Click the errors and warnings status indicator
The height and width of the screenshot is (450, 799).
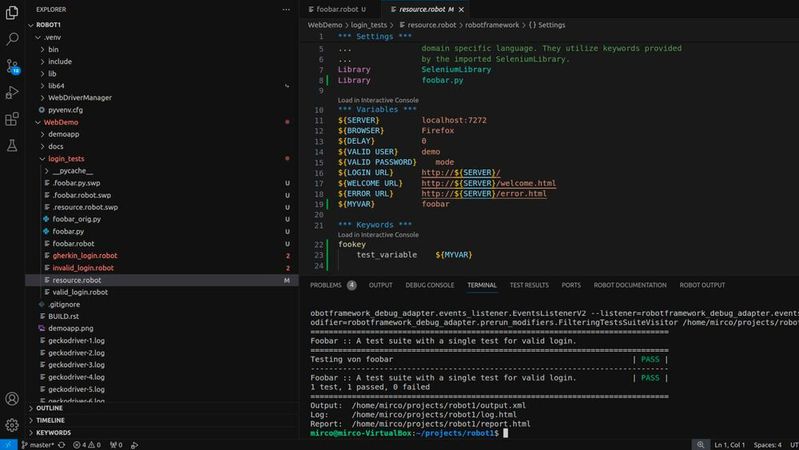[x=87, y=445]
